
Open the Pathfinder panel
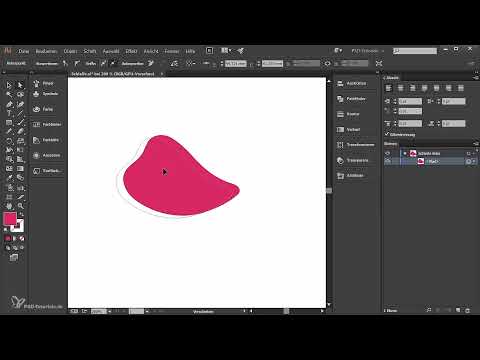356,99
